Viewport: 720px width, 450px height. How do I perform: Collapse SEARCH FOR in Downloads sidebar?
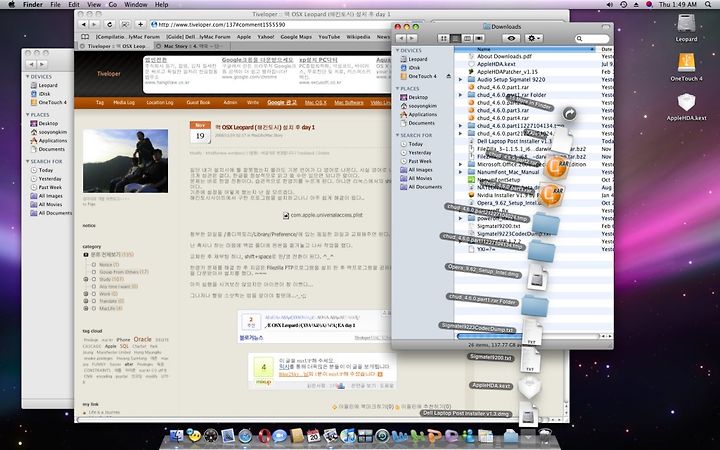click(398, 135)
